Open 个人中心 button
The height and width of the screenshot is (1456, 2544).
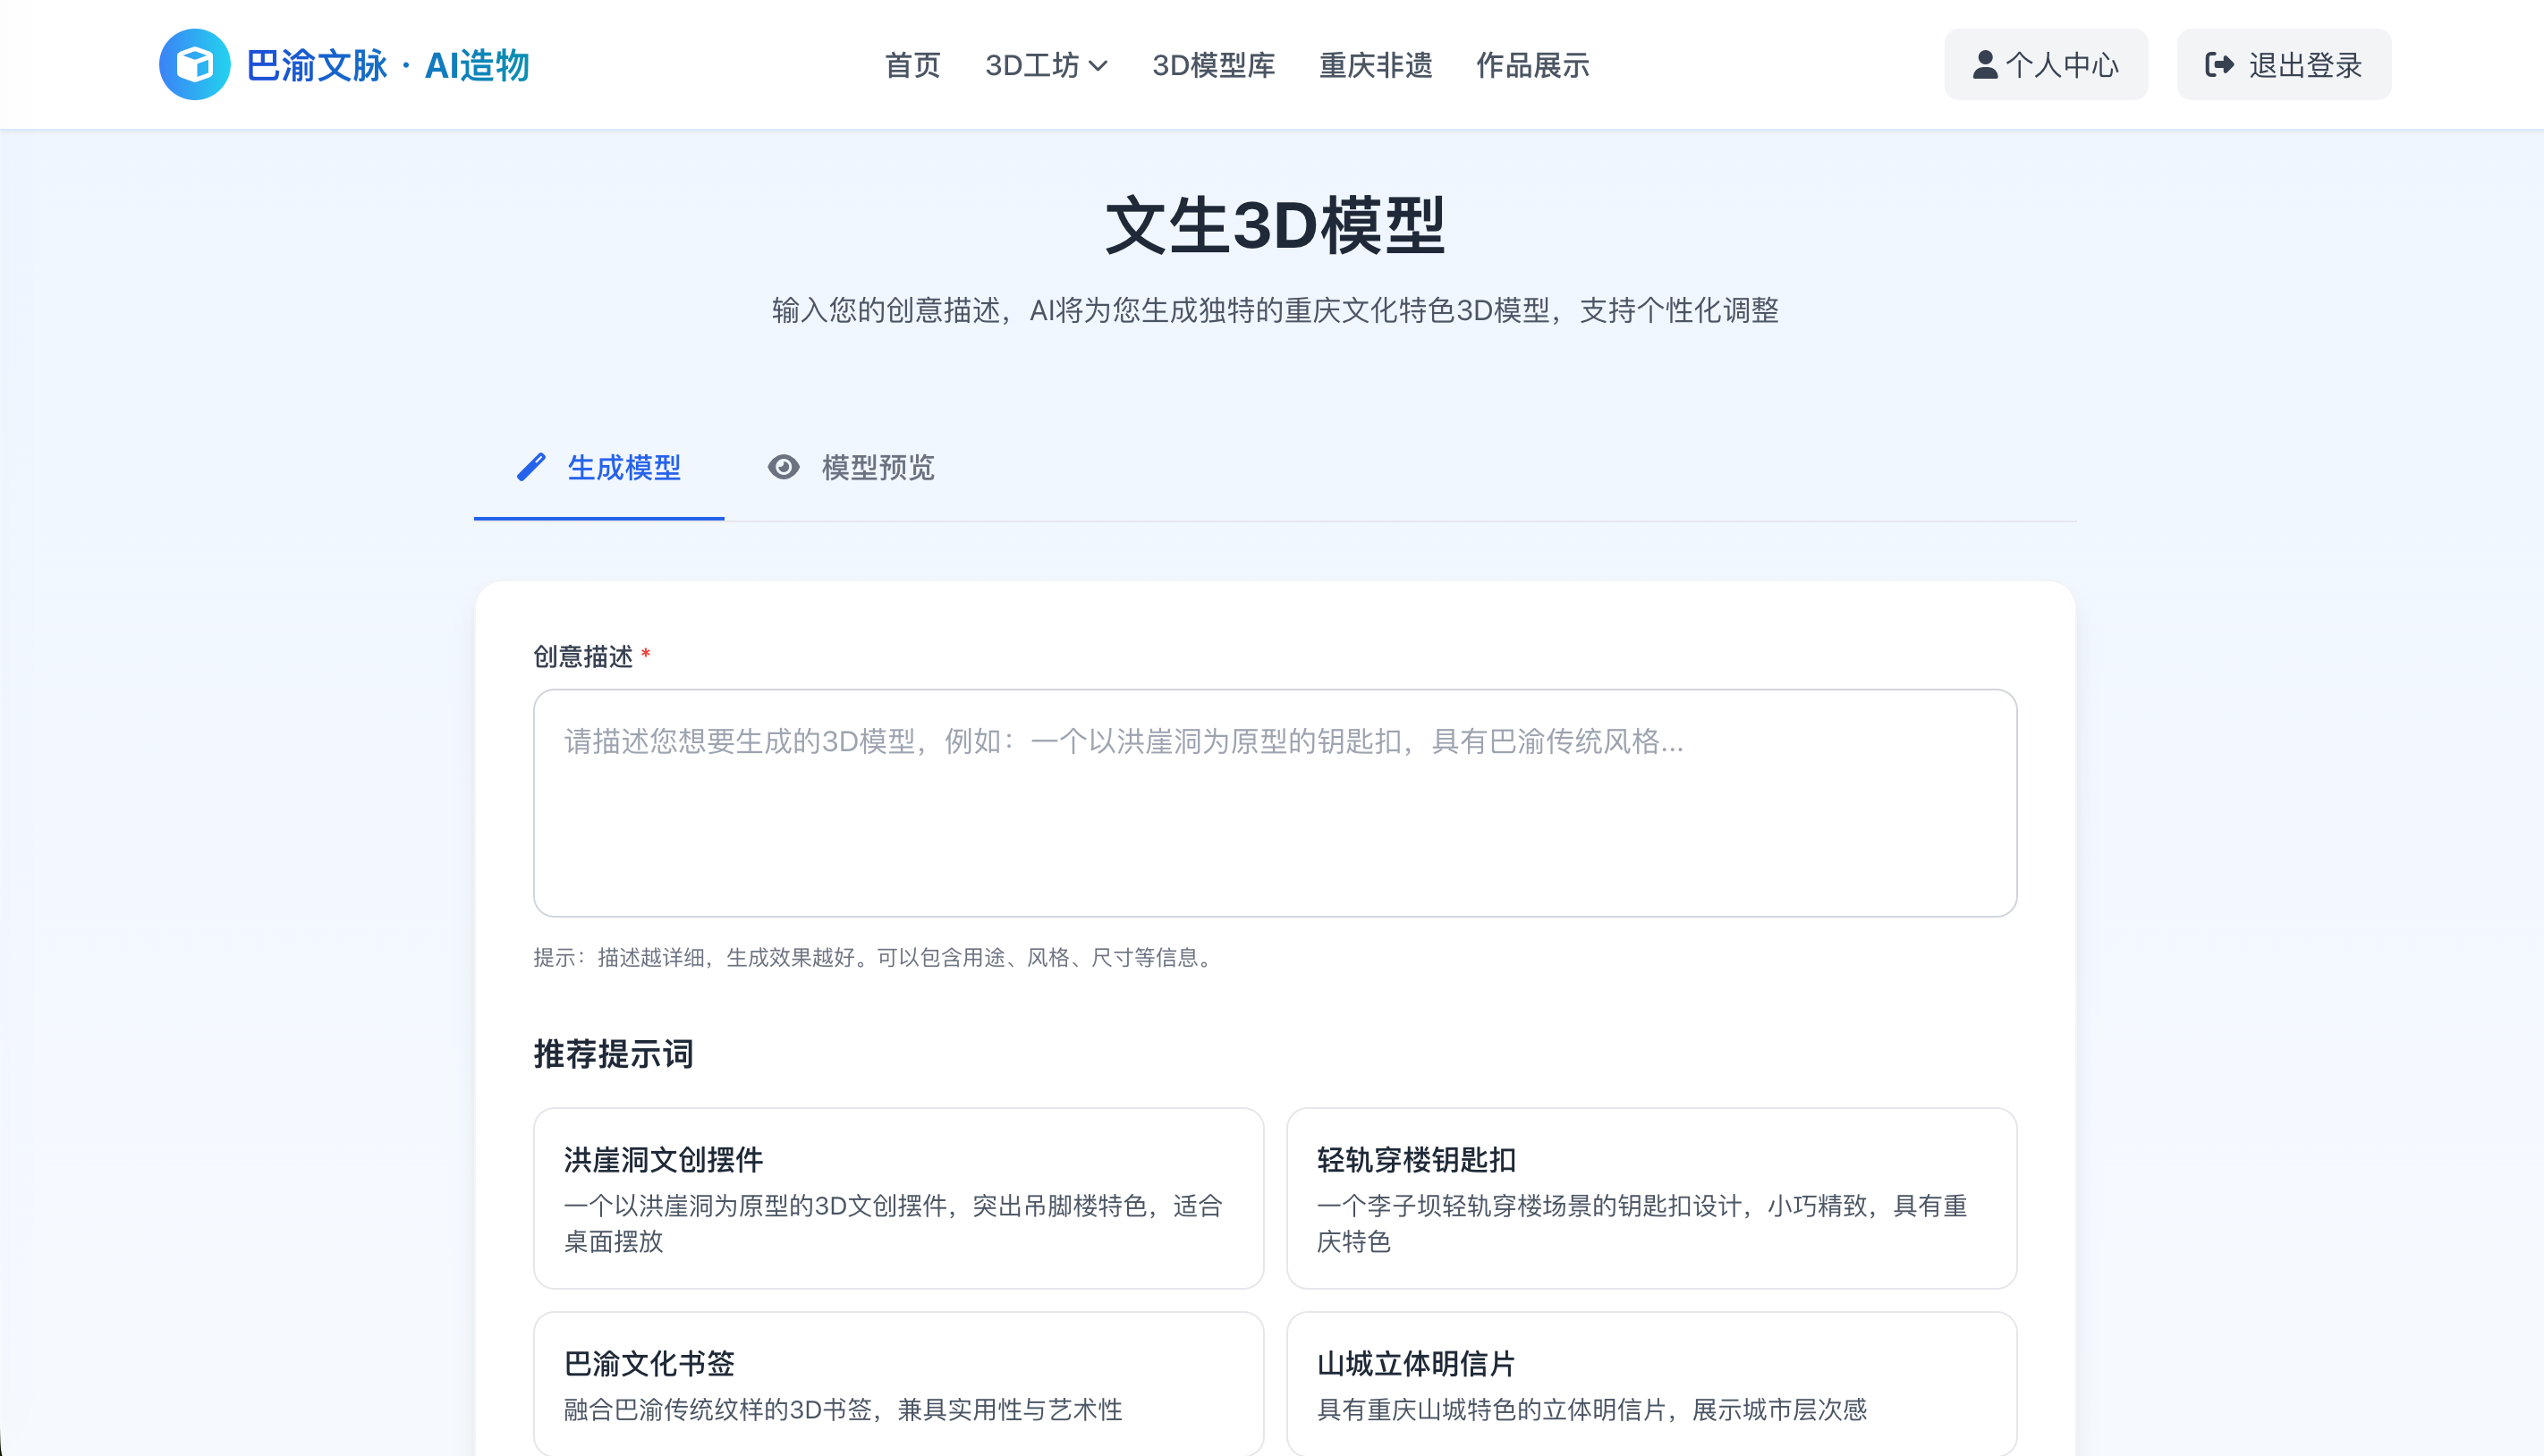pyautogui.click(x=2046, y=65)
